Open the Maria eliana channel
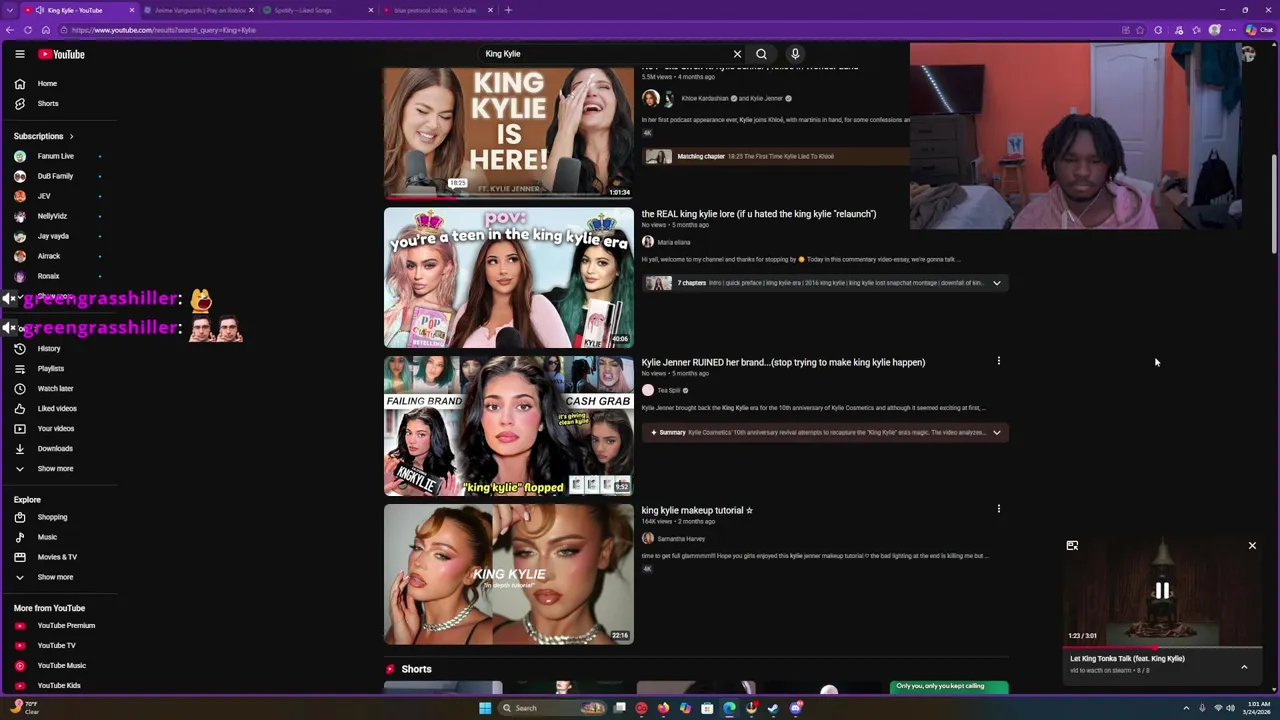The image size is (1280, 720). [674, 242]
